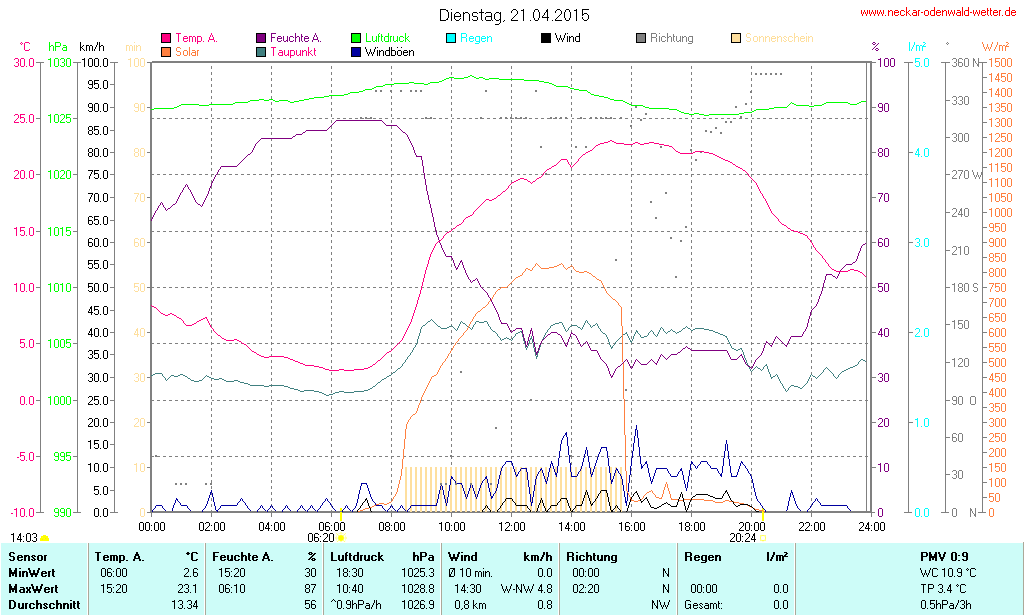1024x615 pixels.
Task: Click the 06:20 sunrise marker on timeline
Action: [341, 538]
